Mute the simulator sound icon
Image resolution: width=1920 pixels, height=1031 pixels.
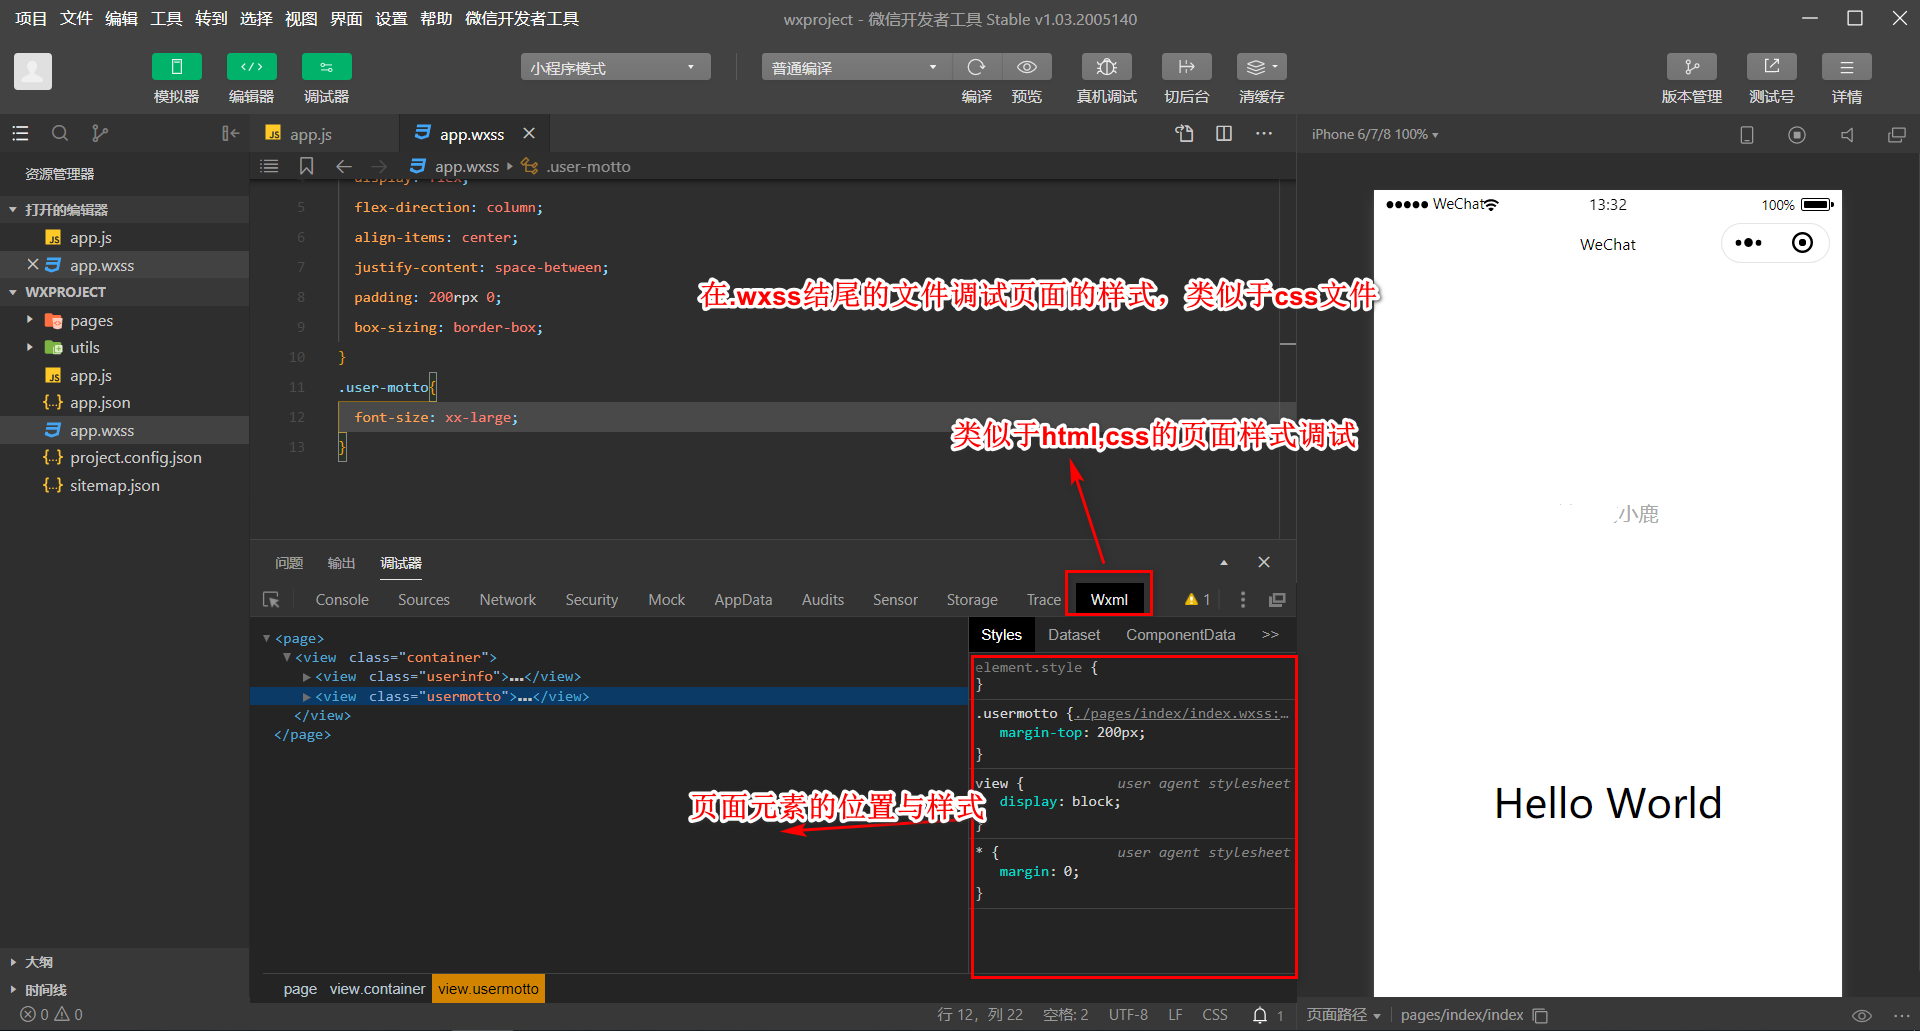[x=1847, y=134]
